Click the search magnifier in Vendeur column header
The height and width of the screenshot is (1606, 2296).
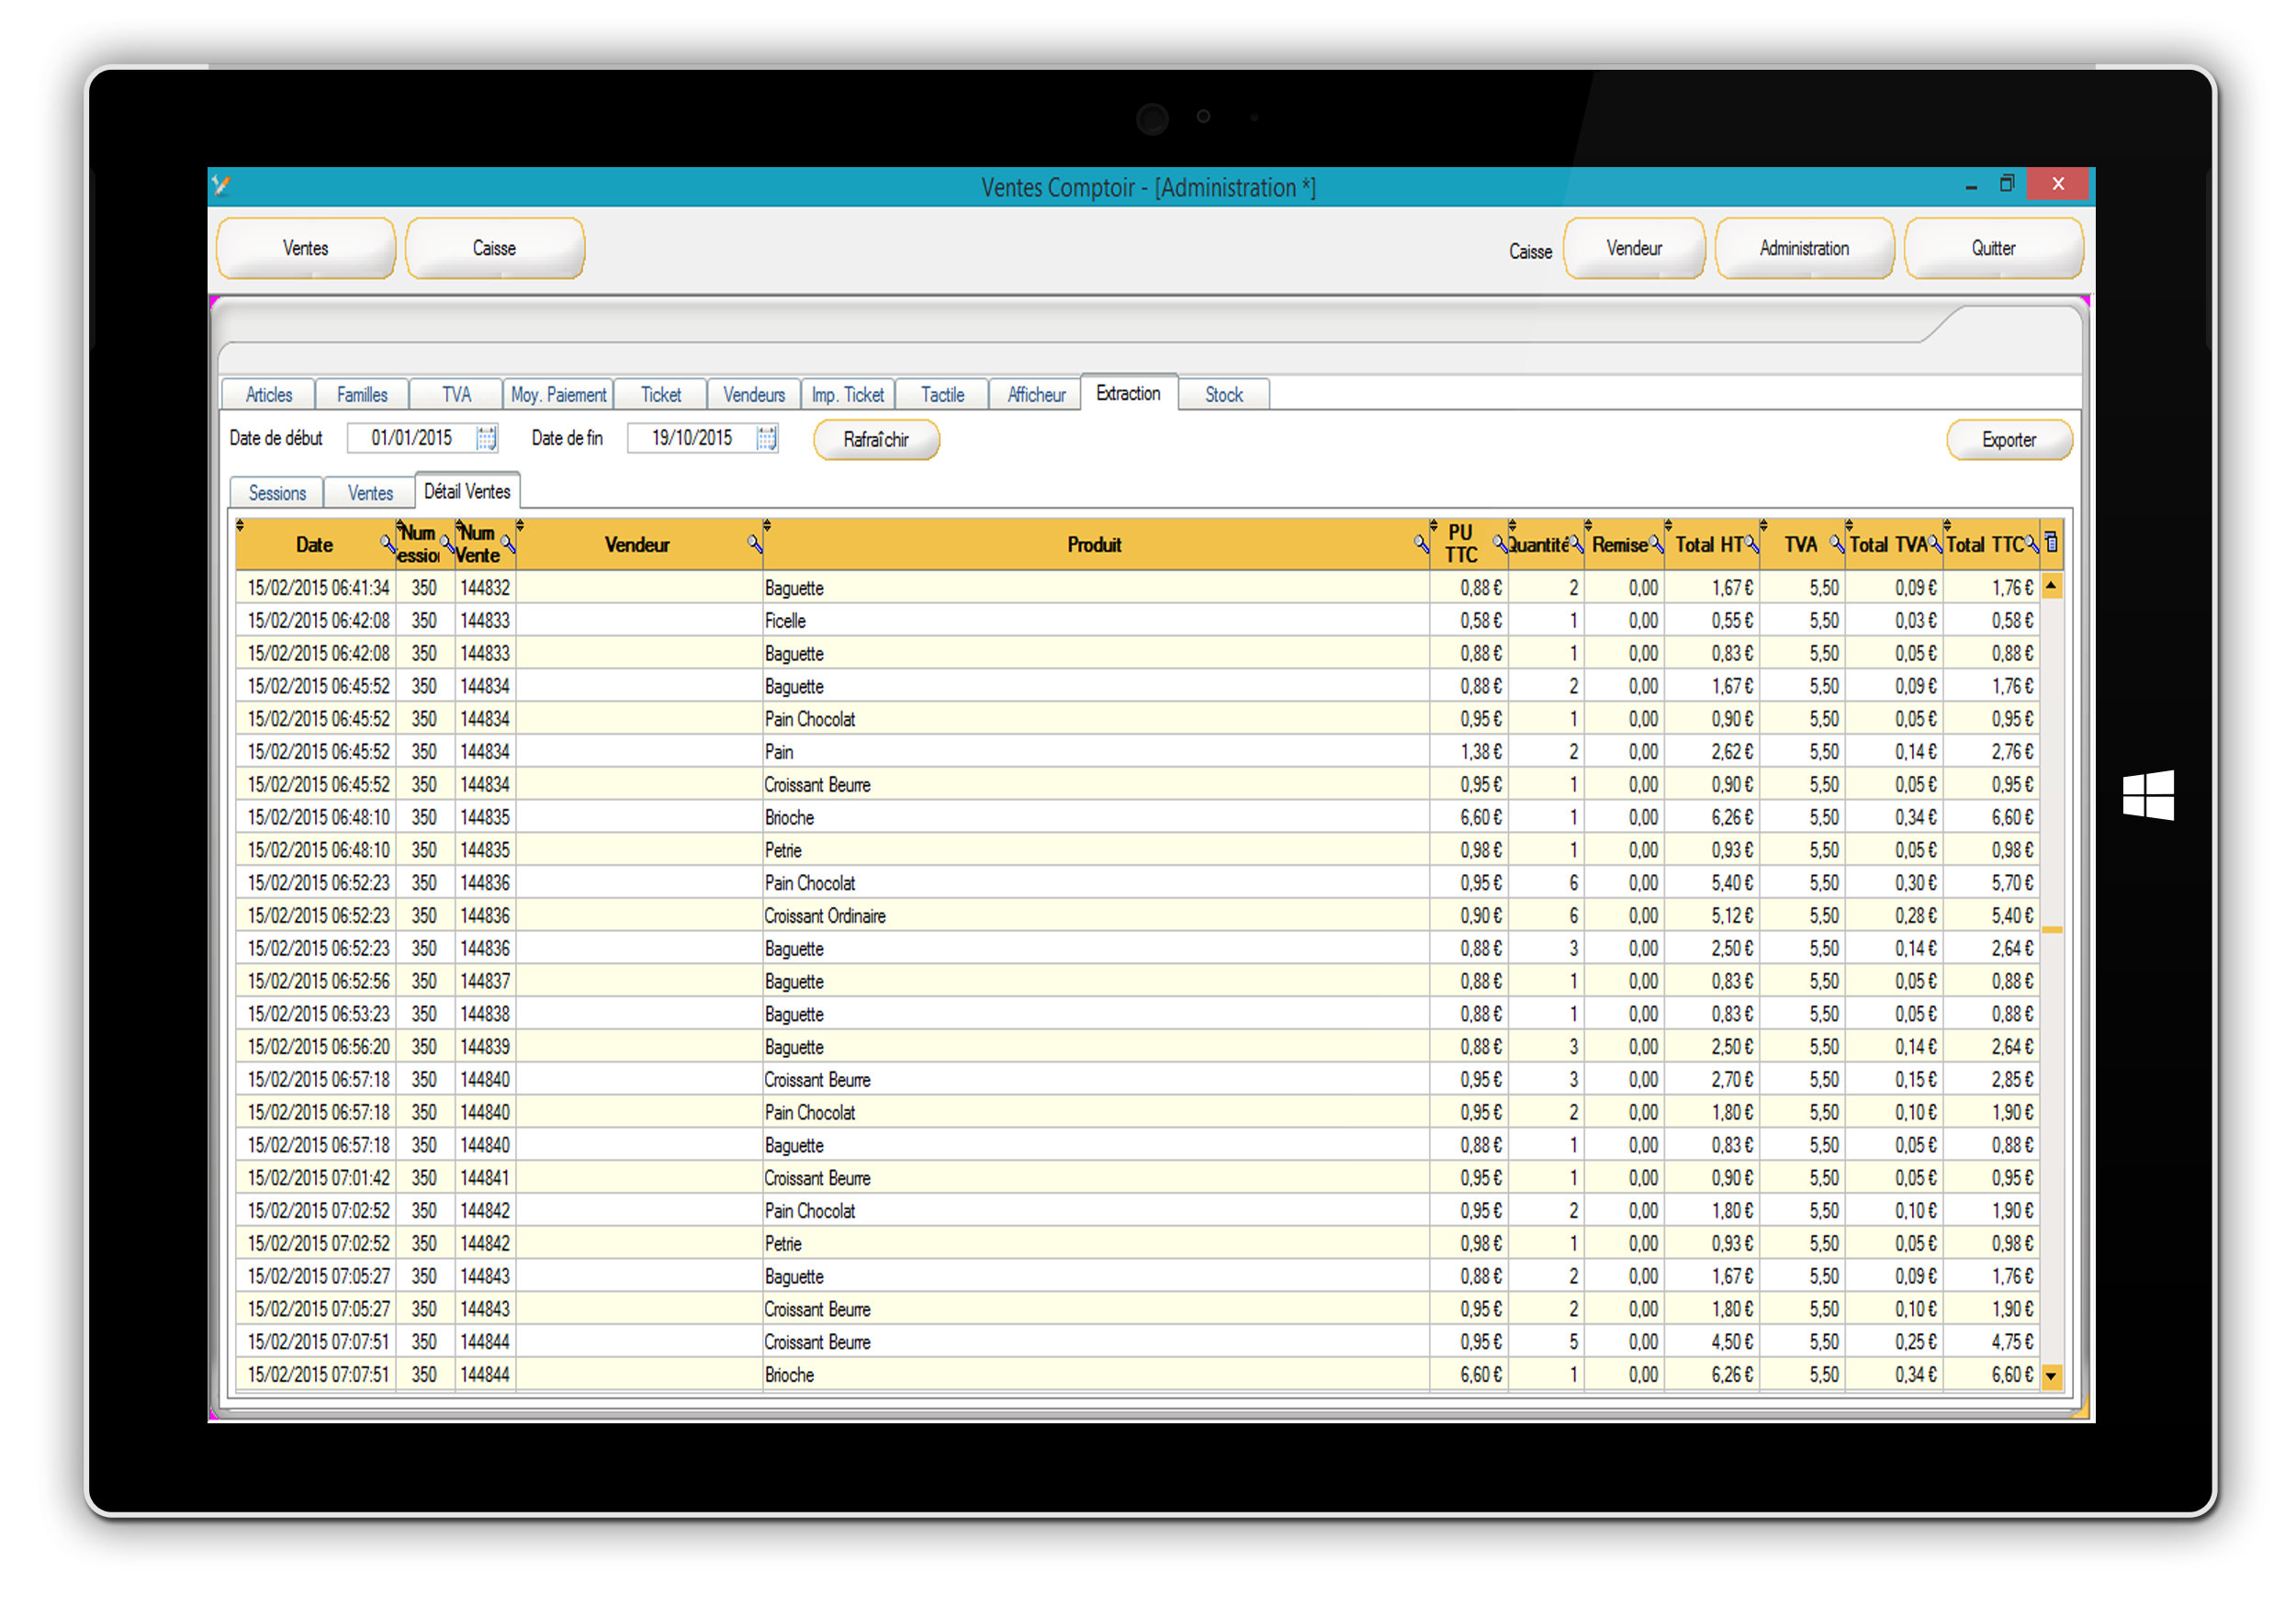[754, 544]
